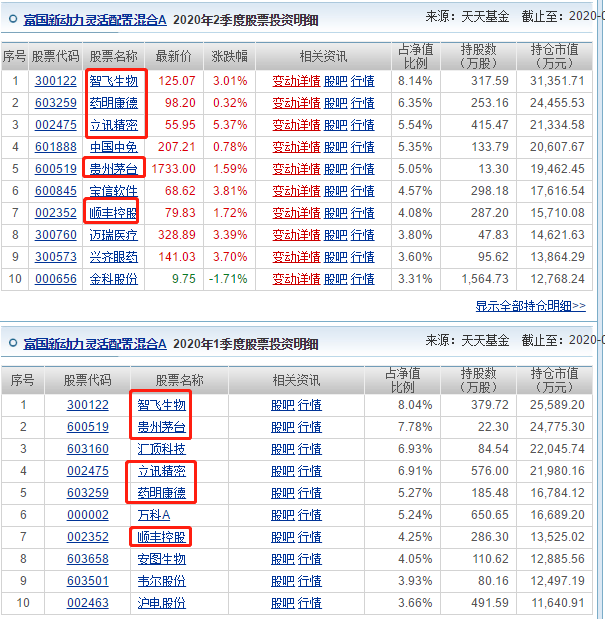Open 股吧 link for row 603160
Viewport: 605px width, 619px height.
click(x=283, y=449)
